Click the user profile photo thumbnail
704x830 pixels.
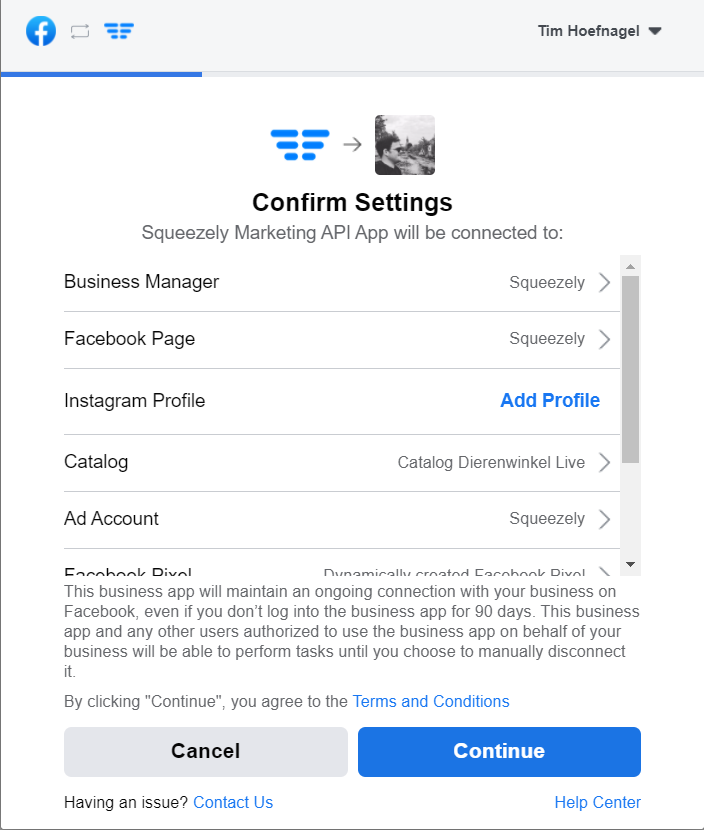pos(405,145)
